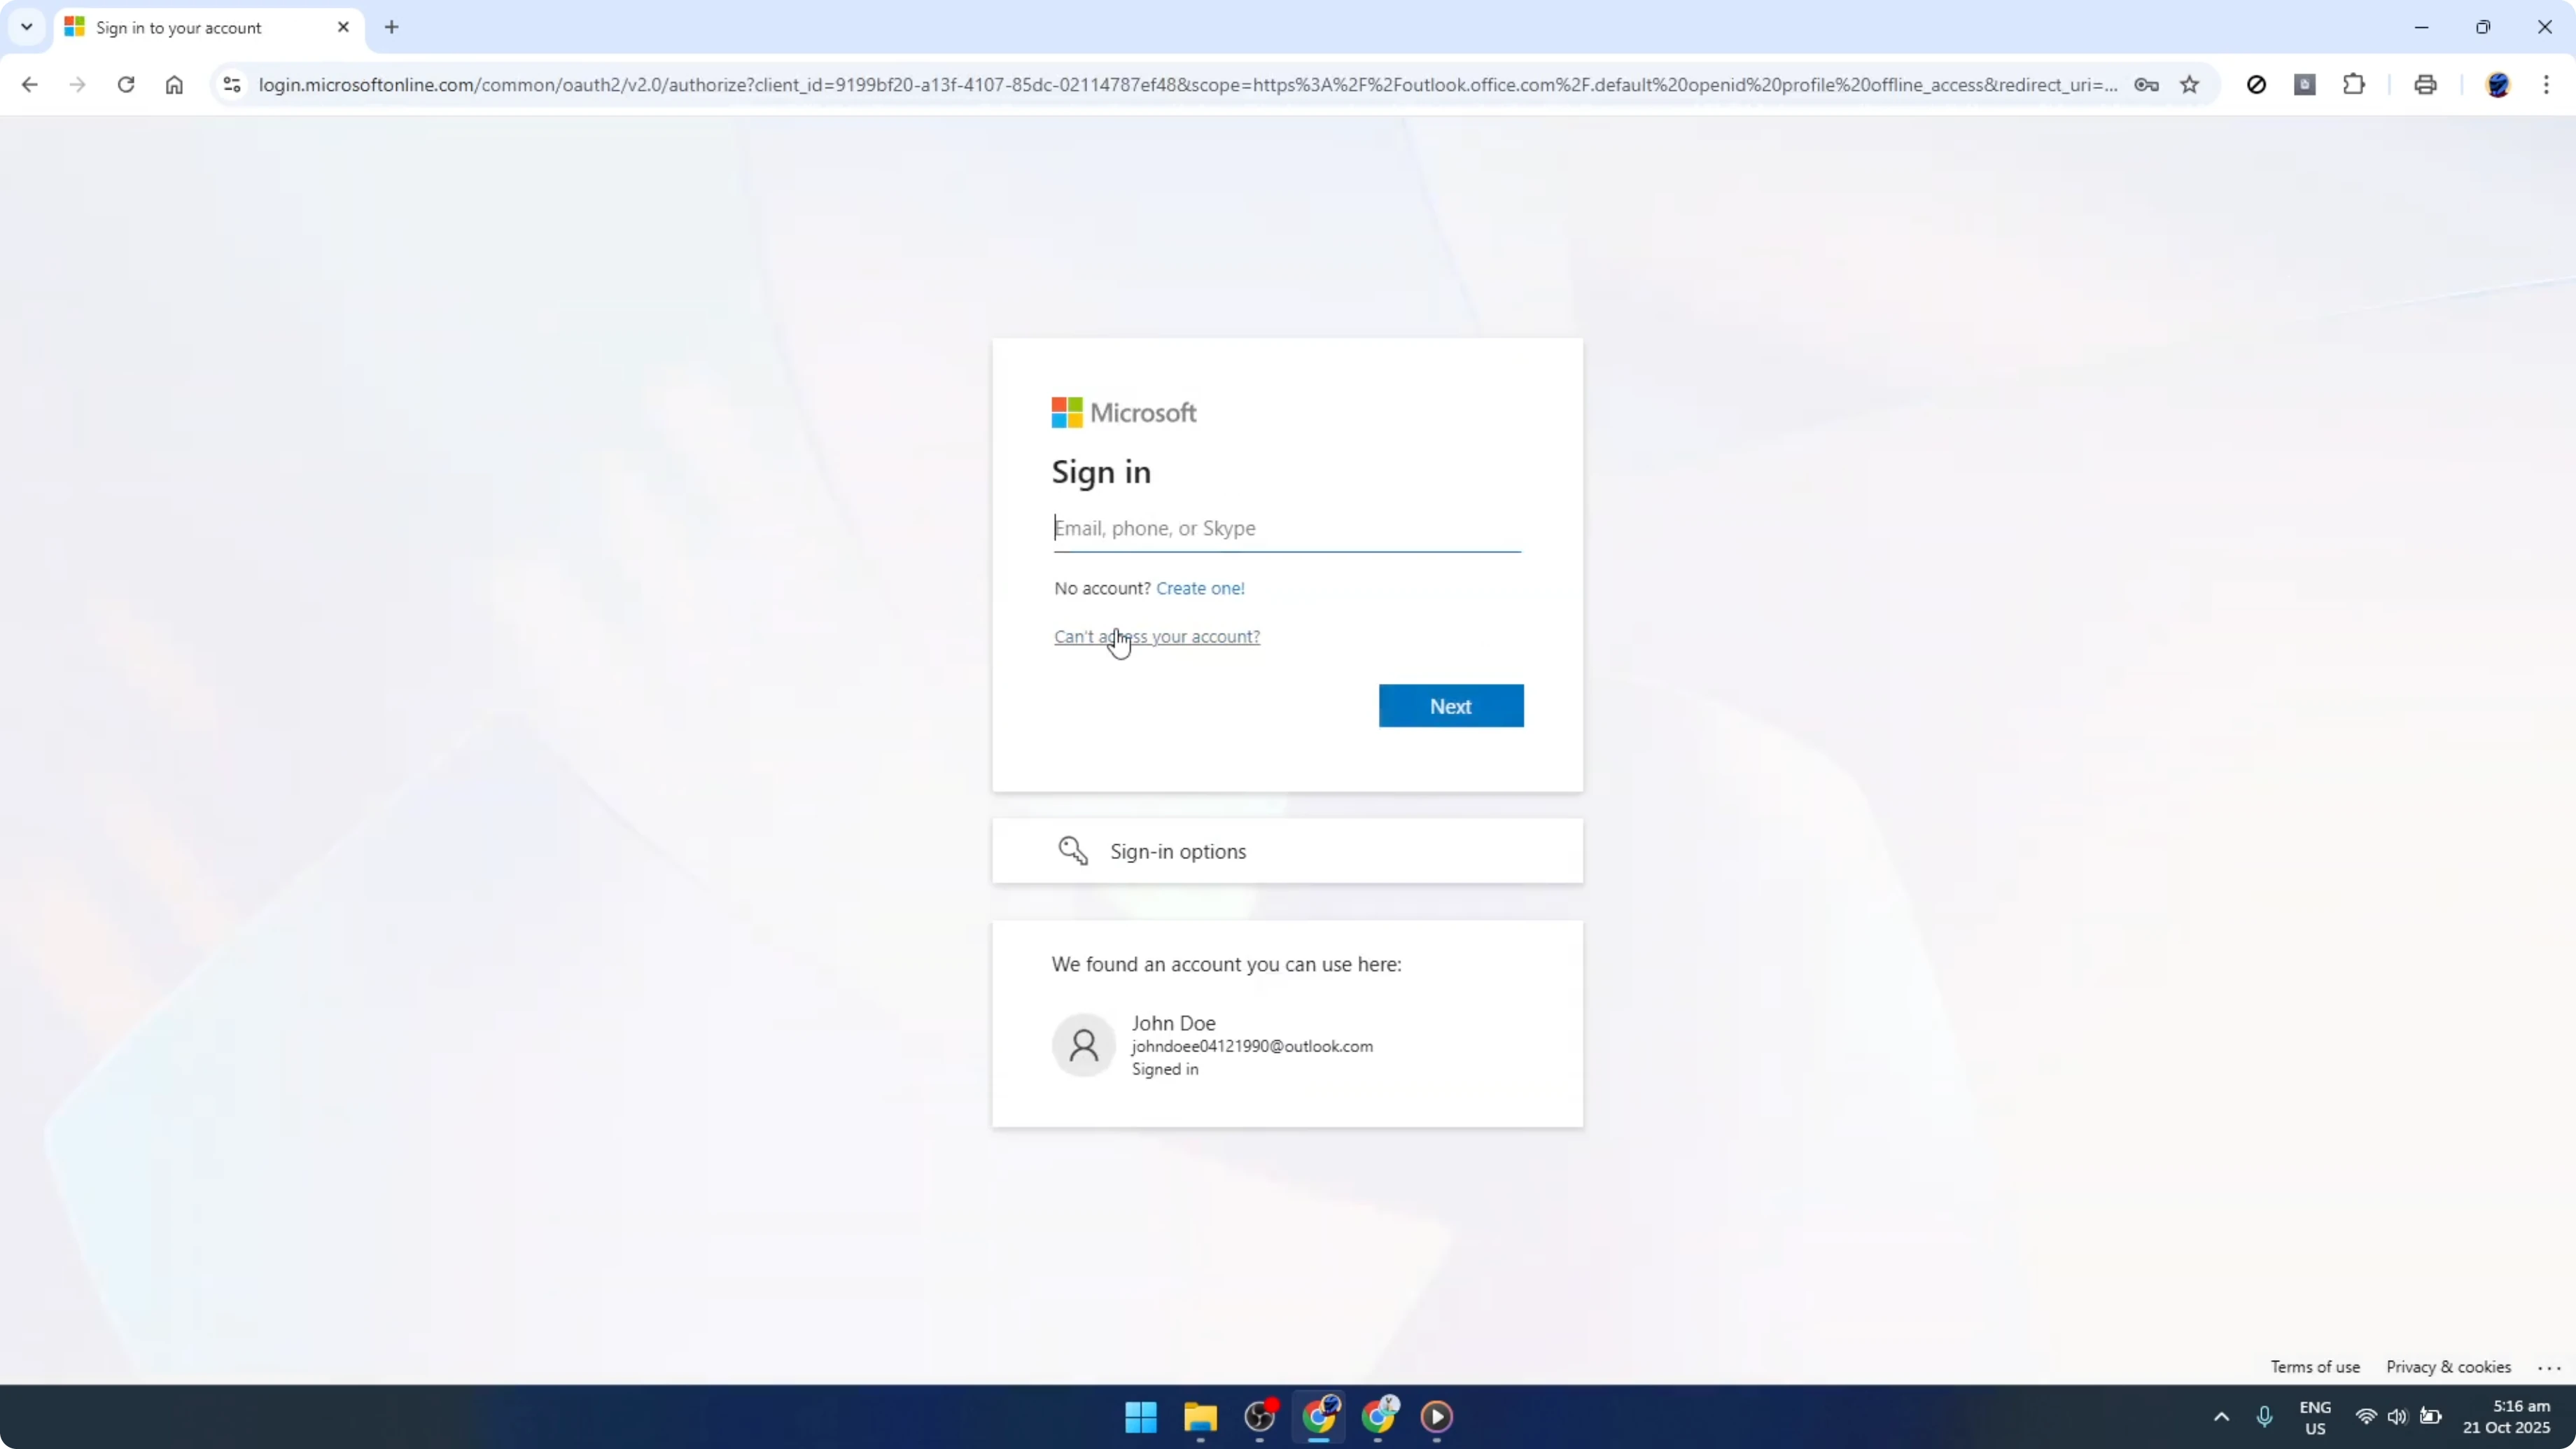Click the blocked-circle extension icon
The height and width of the screenshot is (1449, 2576).
point(2256,85)
